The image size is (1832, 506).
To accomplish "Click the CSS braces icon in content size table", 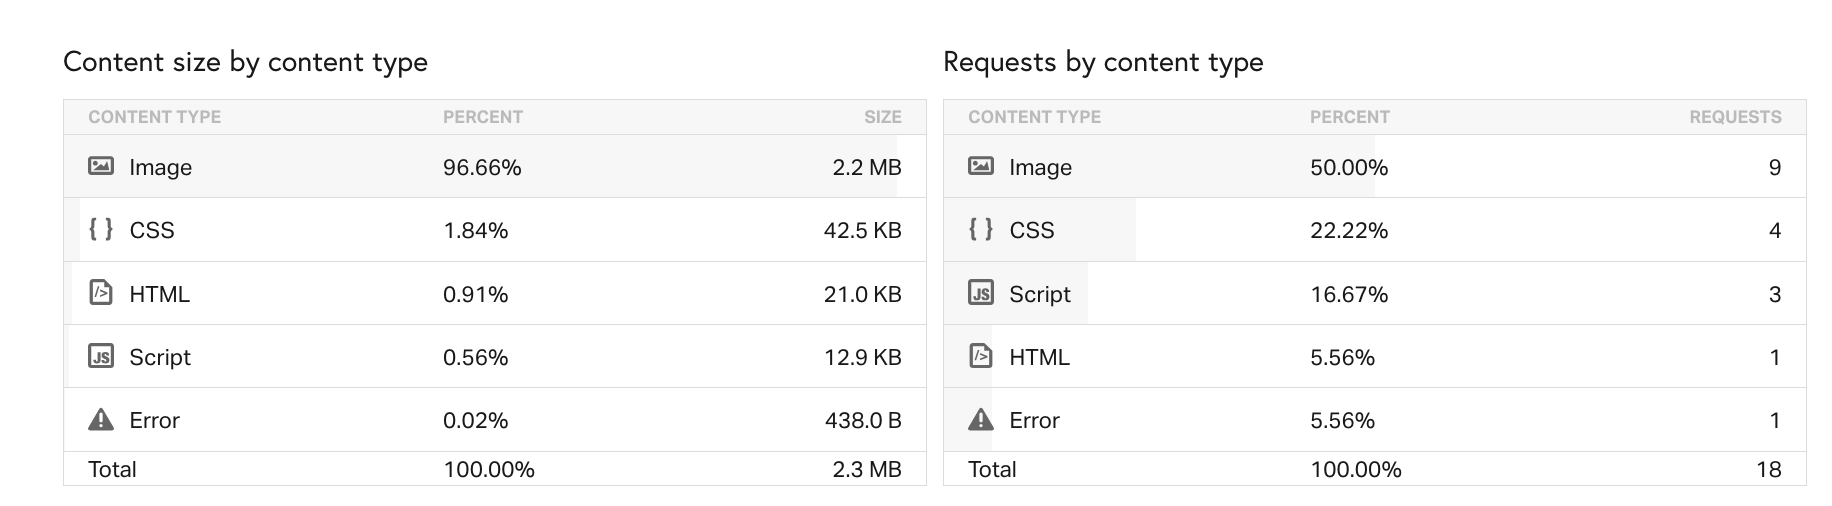I will (101, 229).
